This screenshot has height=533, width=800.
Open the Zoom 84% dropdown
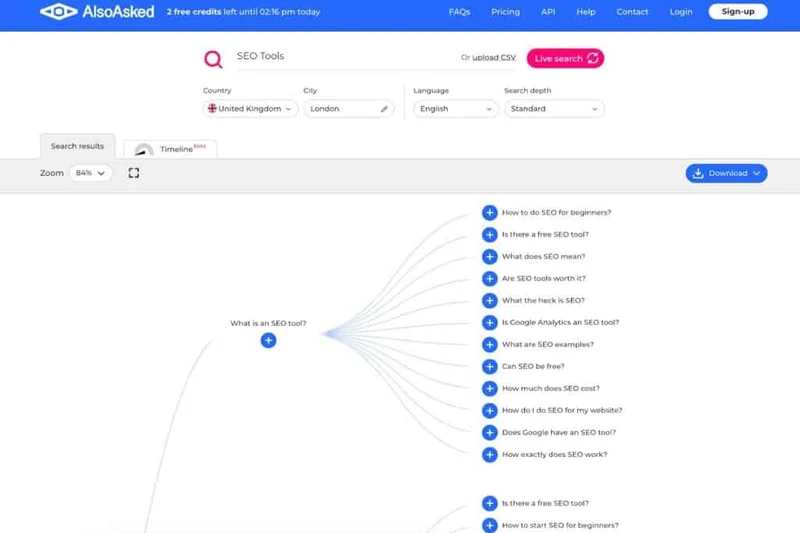90,173
